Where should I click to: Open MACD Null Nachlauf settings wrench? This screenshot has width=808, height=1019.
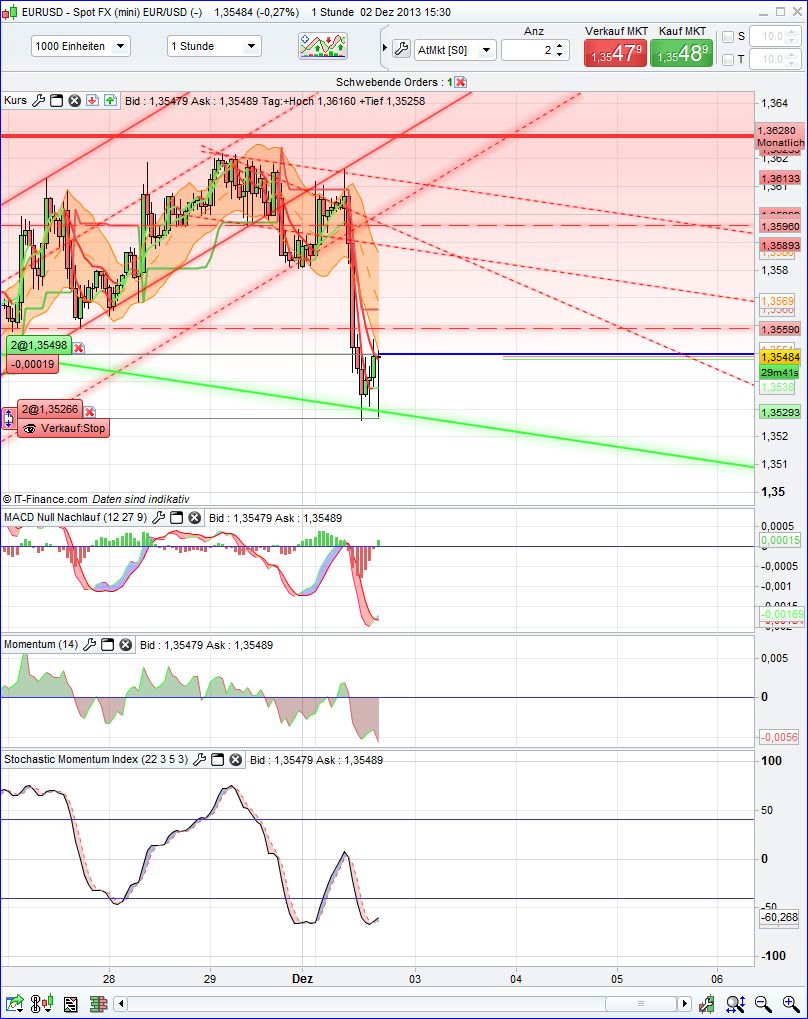pos(160,517)
